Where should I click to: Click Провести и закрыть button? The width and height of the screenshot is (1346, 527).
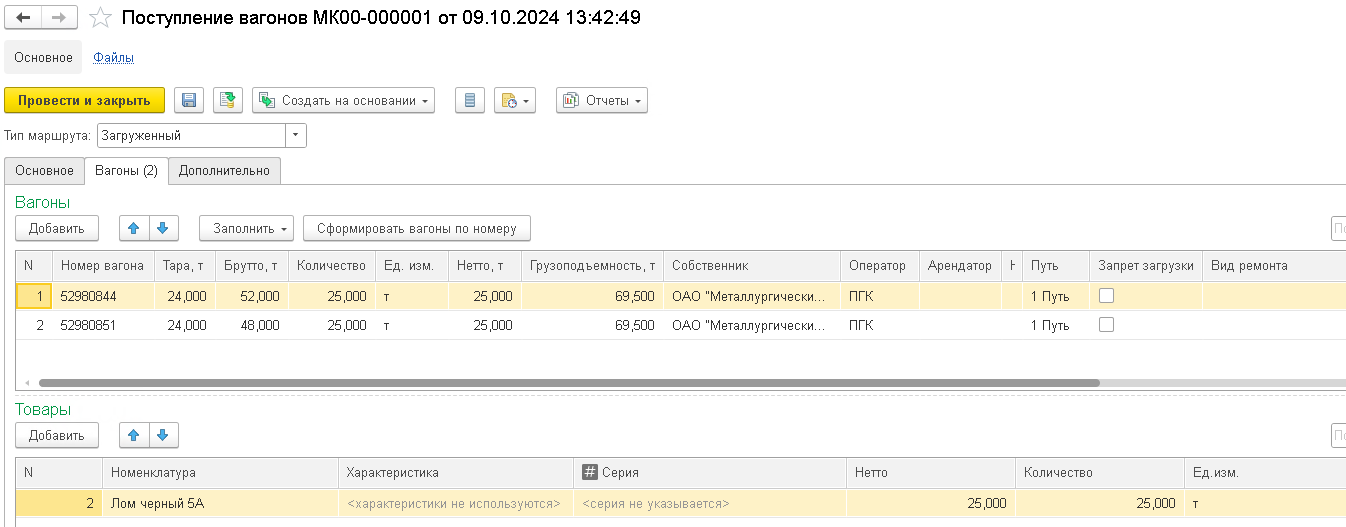coord(84,100)
